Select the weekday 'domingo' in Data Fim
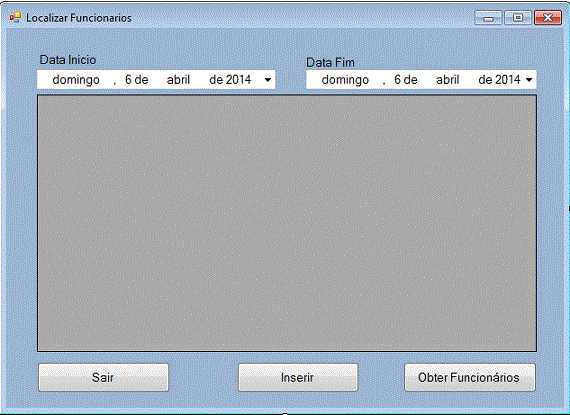The height and width of the screenshot is (415, 570). coord(345,80)
